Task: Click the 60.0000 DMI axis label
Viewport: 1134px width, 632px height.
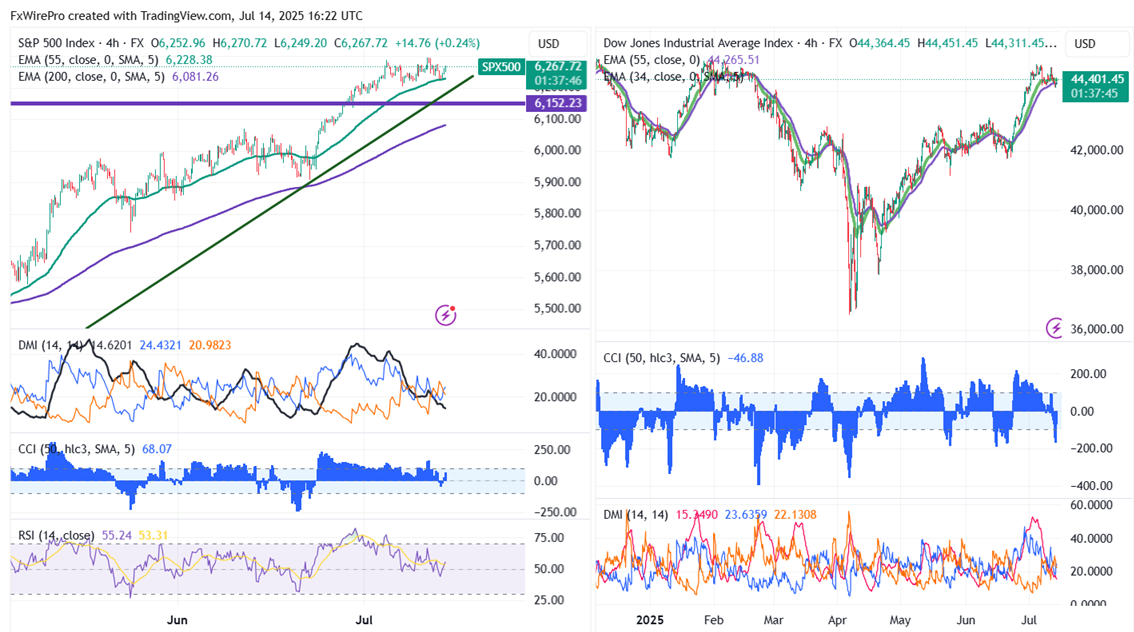Action: coord(1091,505)
